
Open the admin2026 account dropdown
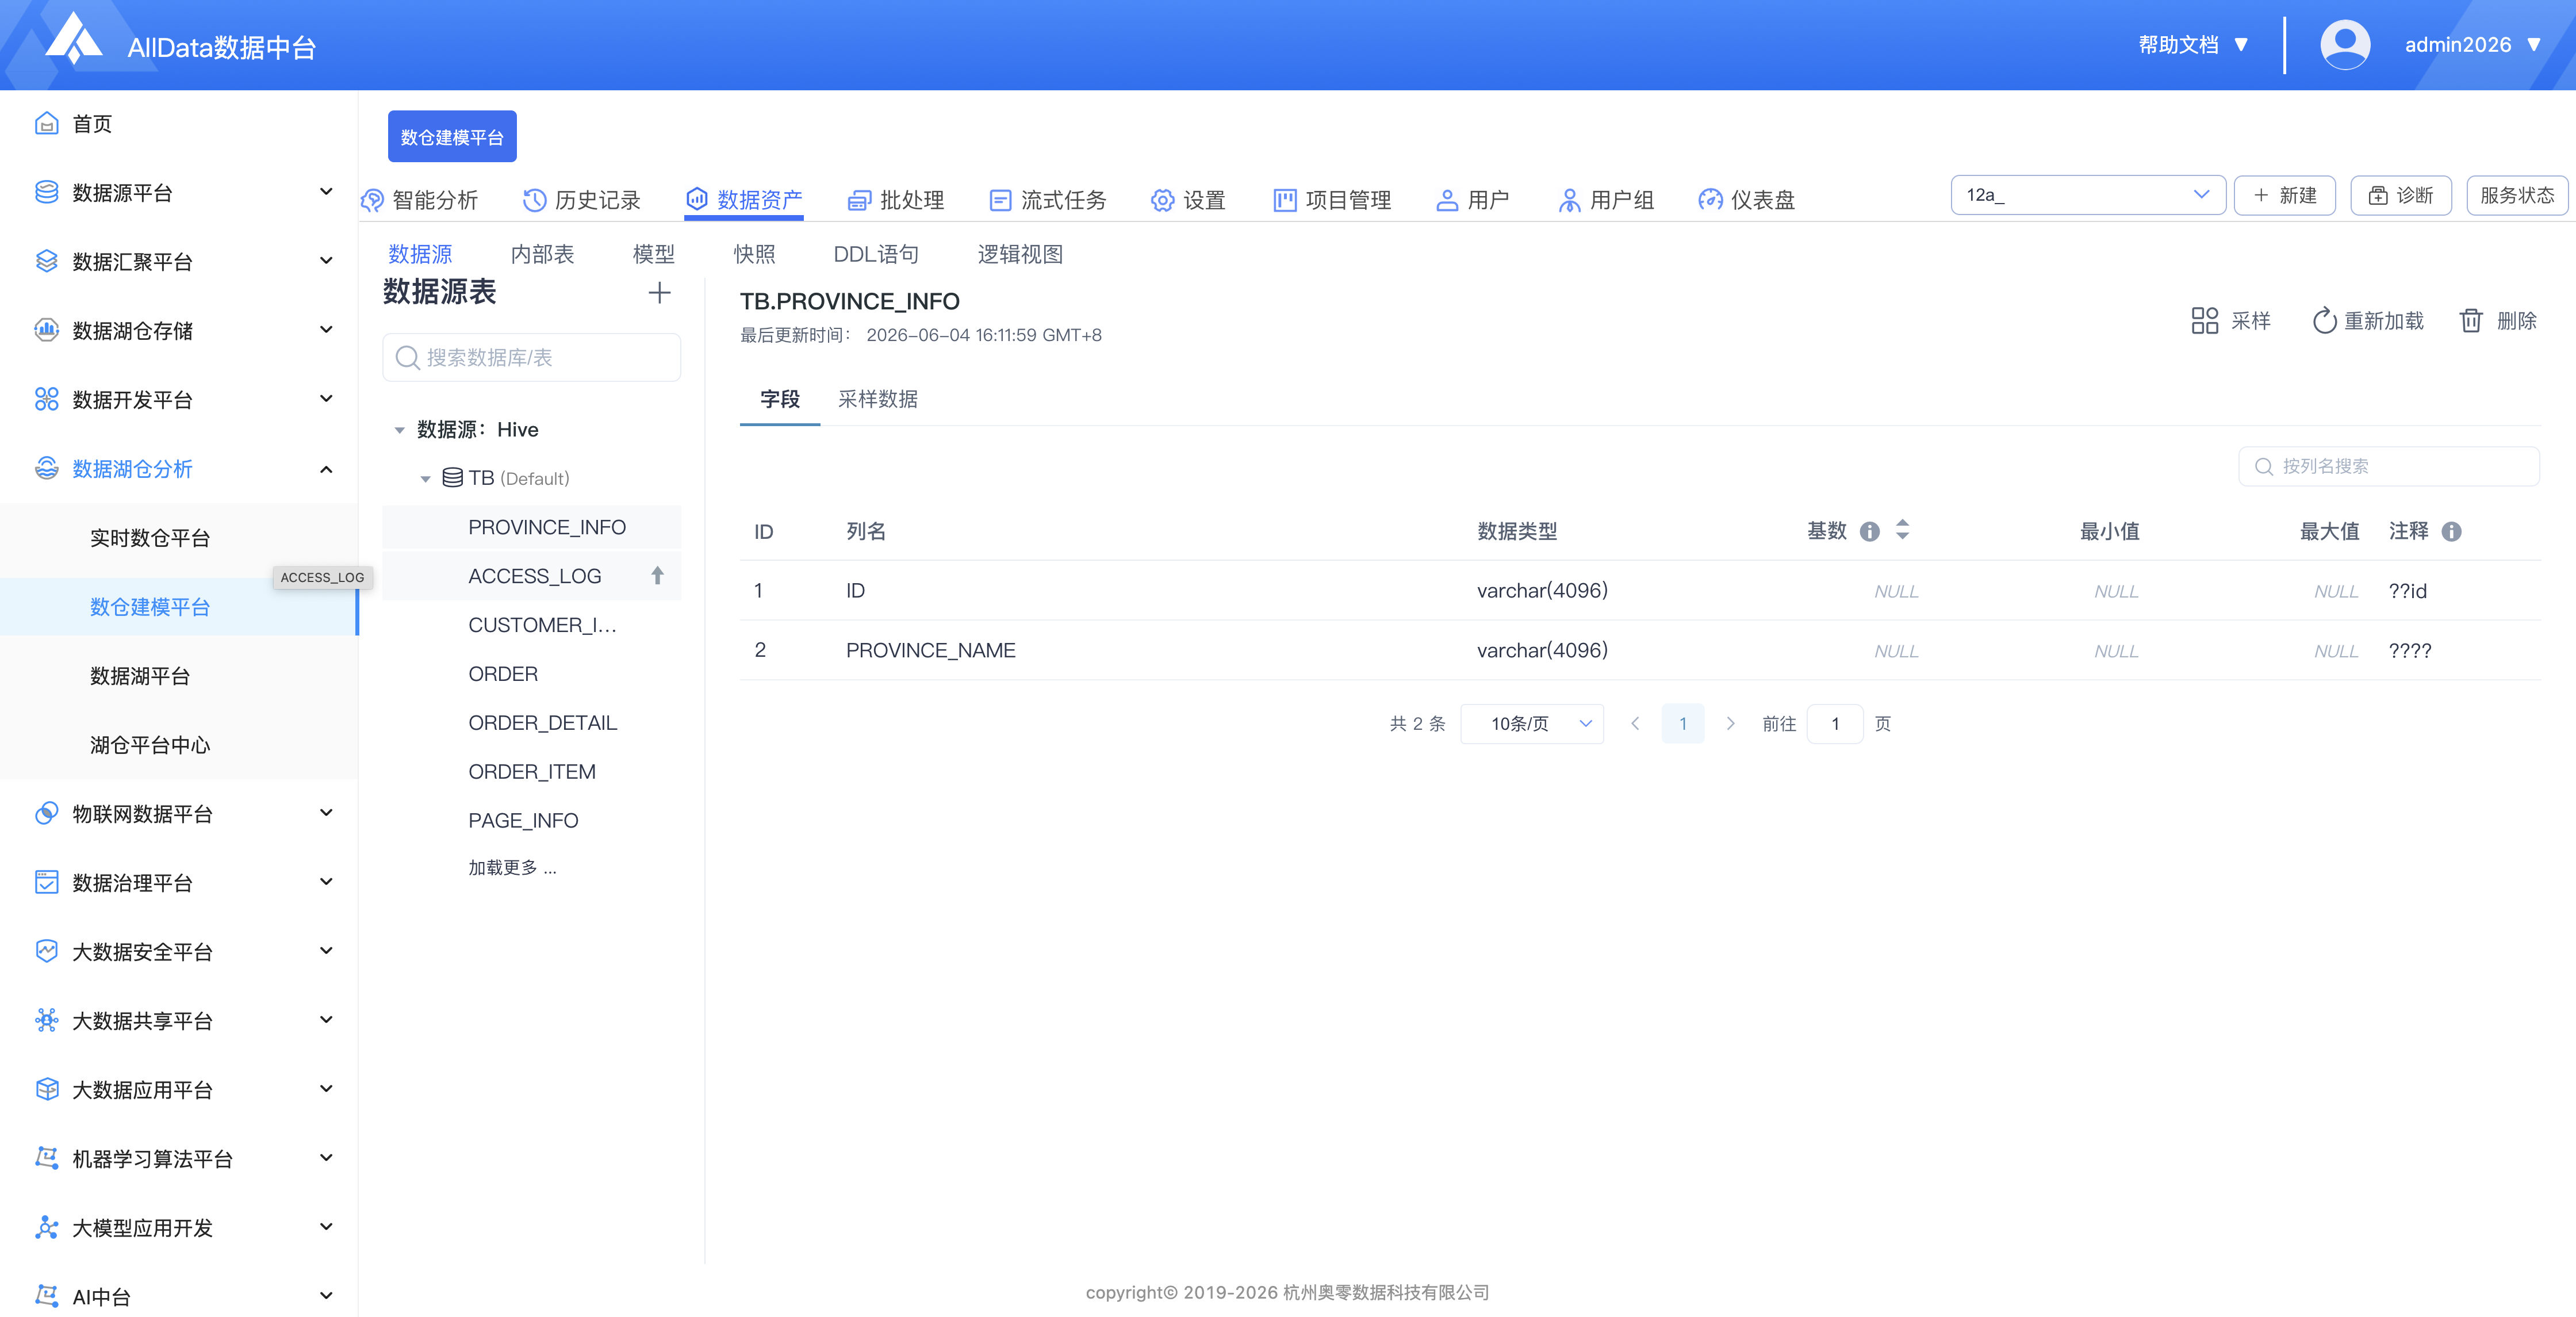tap(2472, 45)
